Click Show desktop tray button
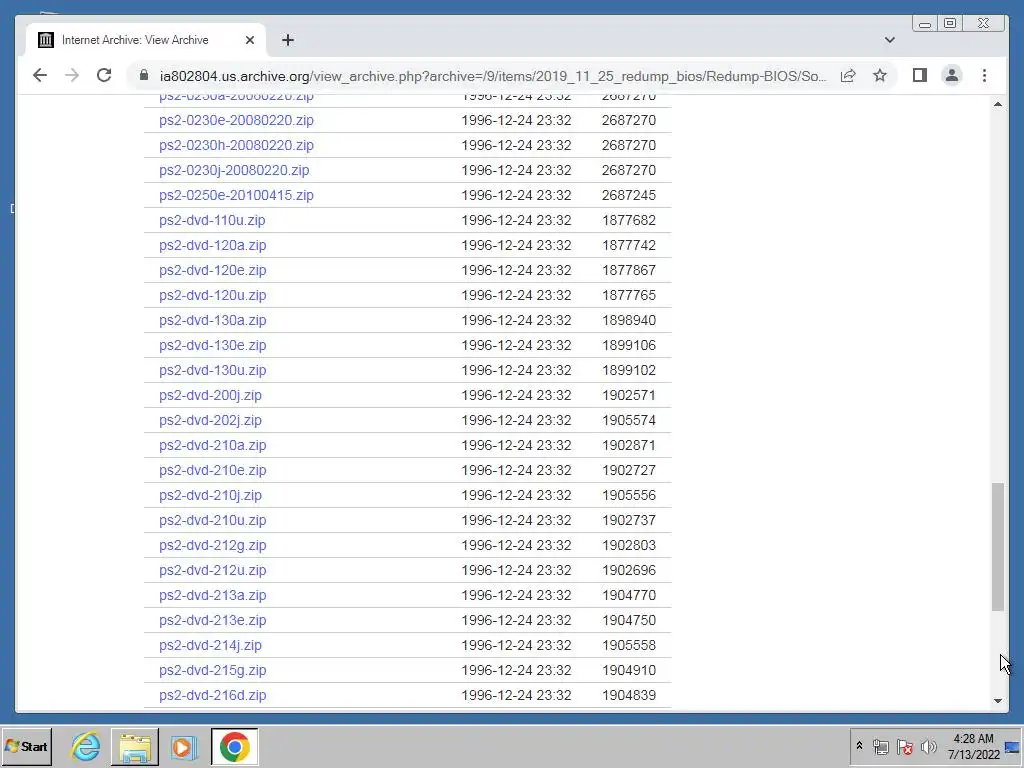The width and height of the screenshot is (1024, 768). (x=1014, y=746)
